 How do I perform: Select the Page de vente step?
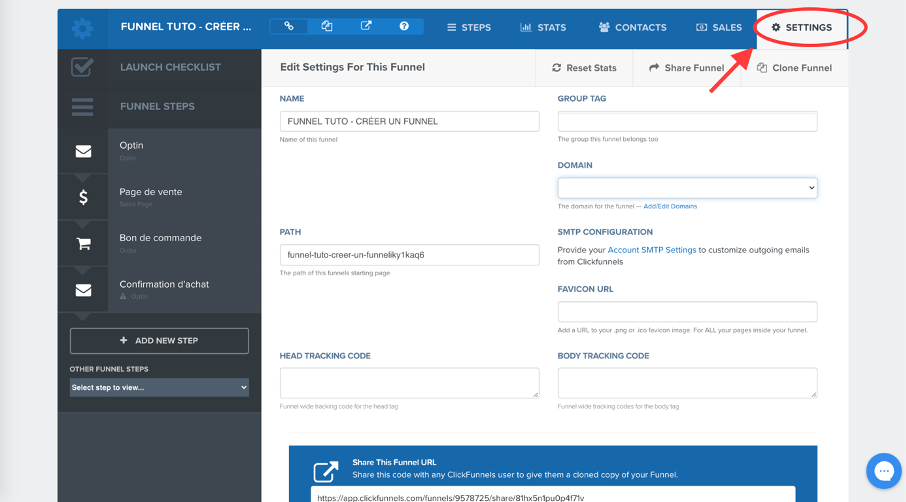coord(159,197)
